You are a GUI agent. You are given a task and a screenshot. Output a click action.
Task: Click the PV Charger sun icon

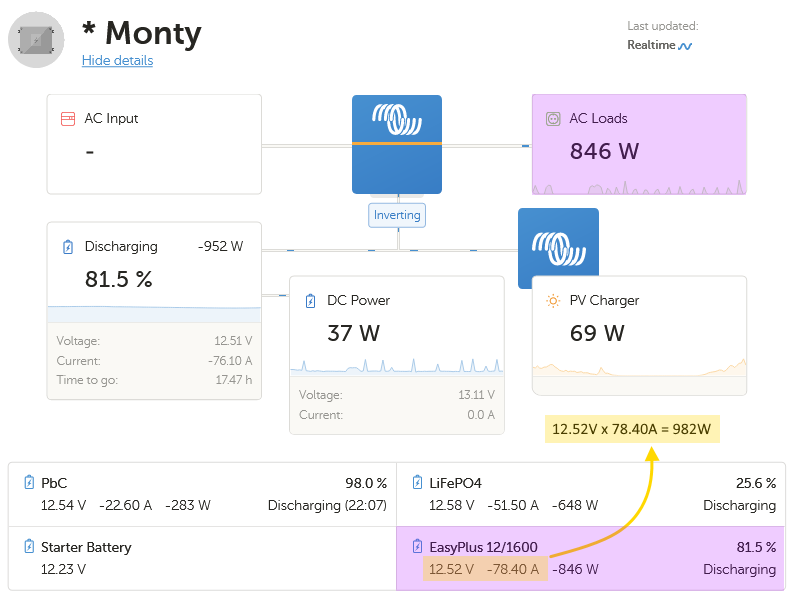pyautogui.click(x=552, y=300)
